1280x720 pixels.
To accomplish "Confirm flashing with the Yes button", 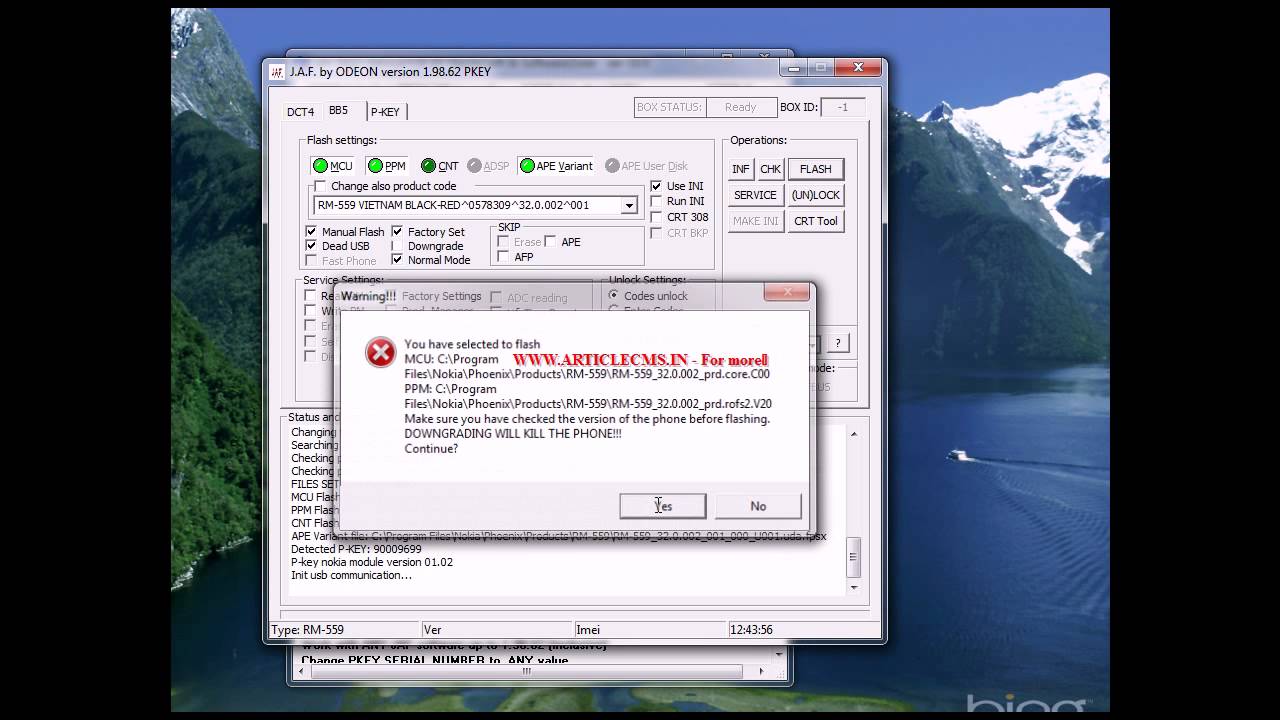I will tap(663, 506).
